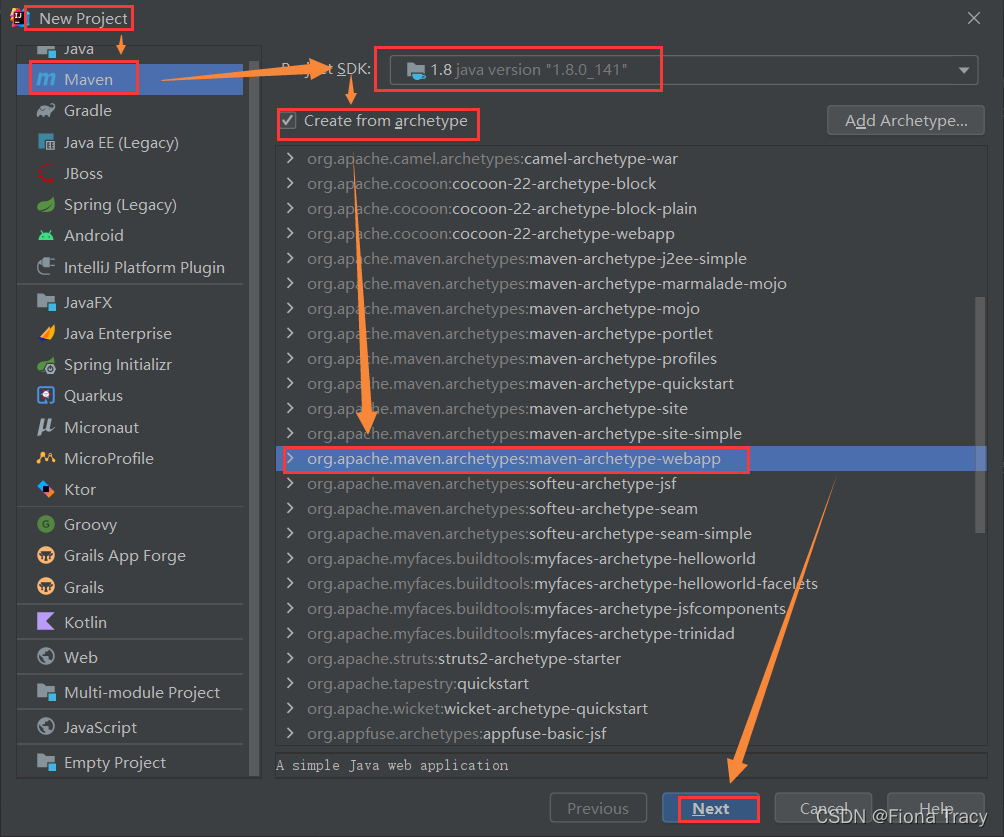Expand maven-archetype-j2ee-simple node

[290, 258]
